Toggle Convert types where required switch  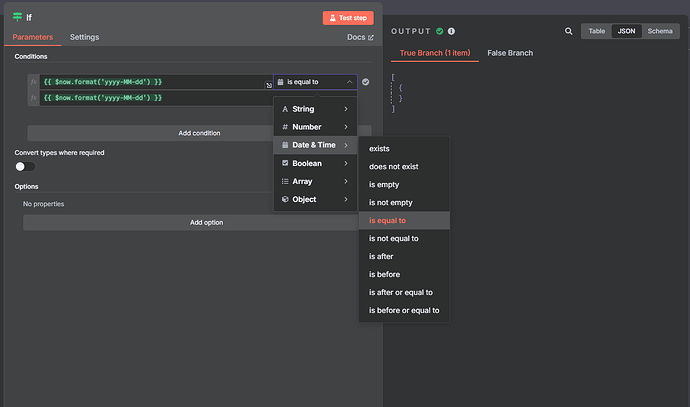click(x=25, y=167)
